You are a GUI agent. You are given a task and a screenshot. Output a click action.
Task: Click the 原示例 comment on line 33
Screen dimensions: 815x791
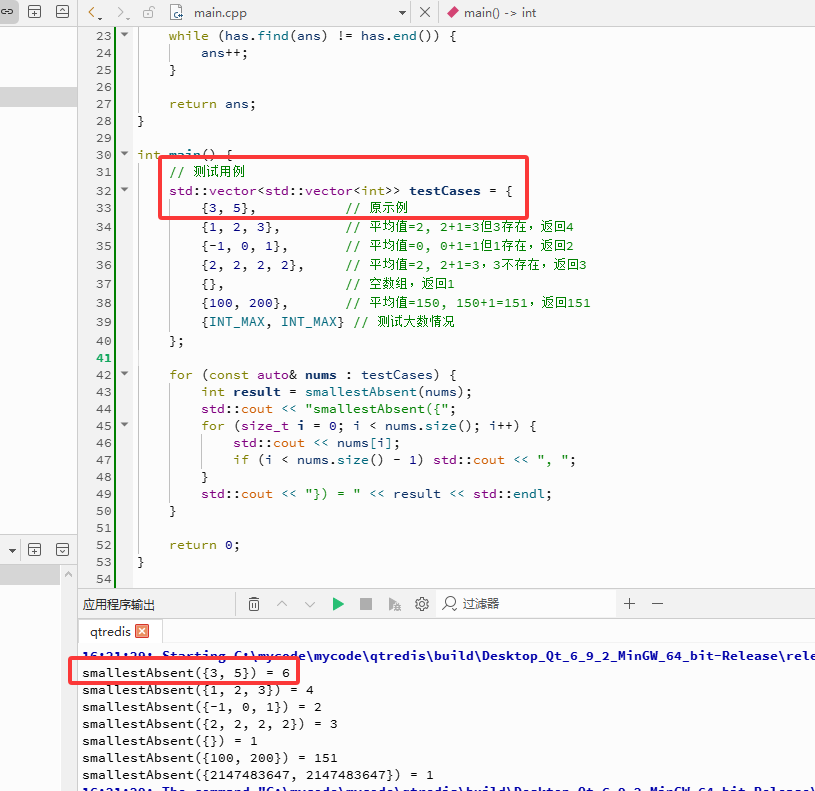click(x=376, y=208)
